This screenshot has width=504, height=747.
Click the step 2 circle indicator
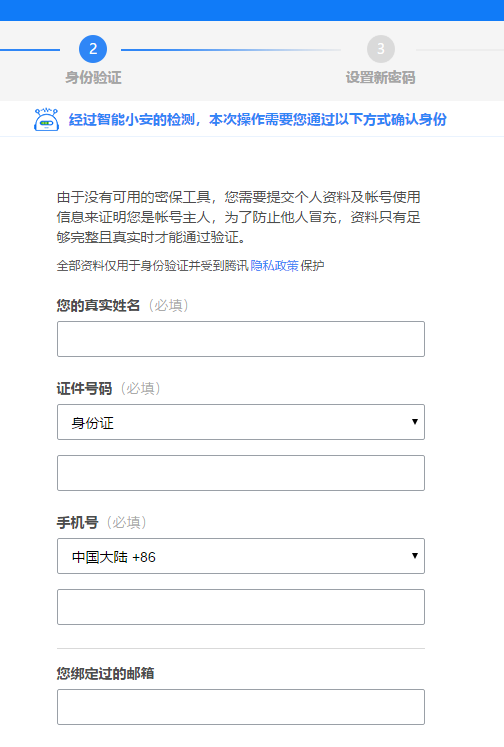tap(93, 49)
